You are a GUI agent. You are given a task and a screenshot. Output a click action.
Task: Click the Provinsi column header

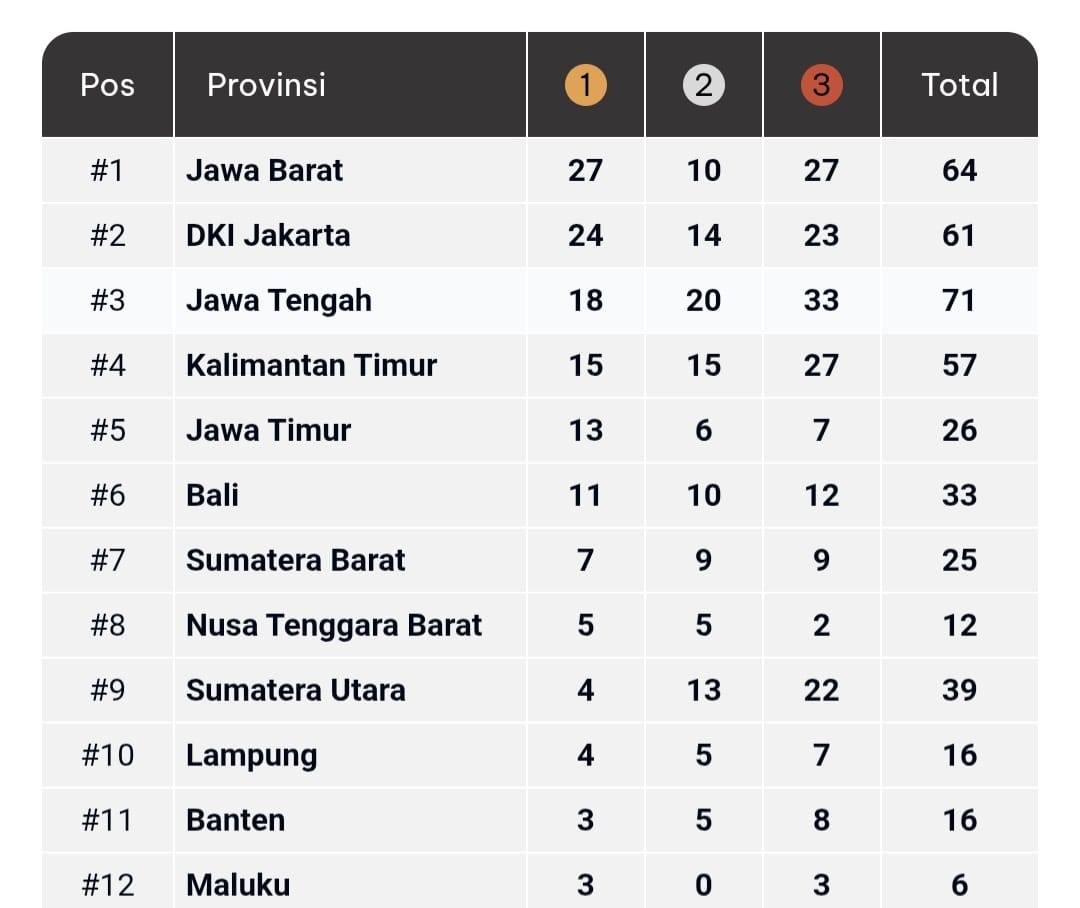point(266,86)
